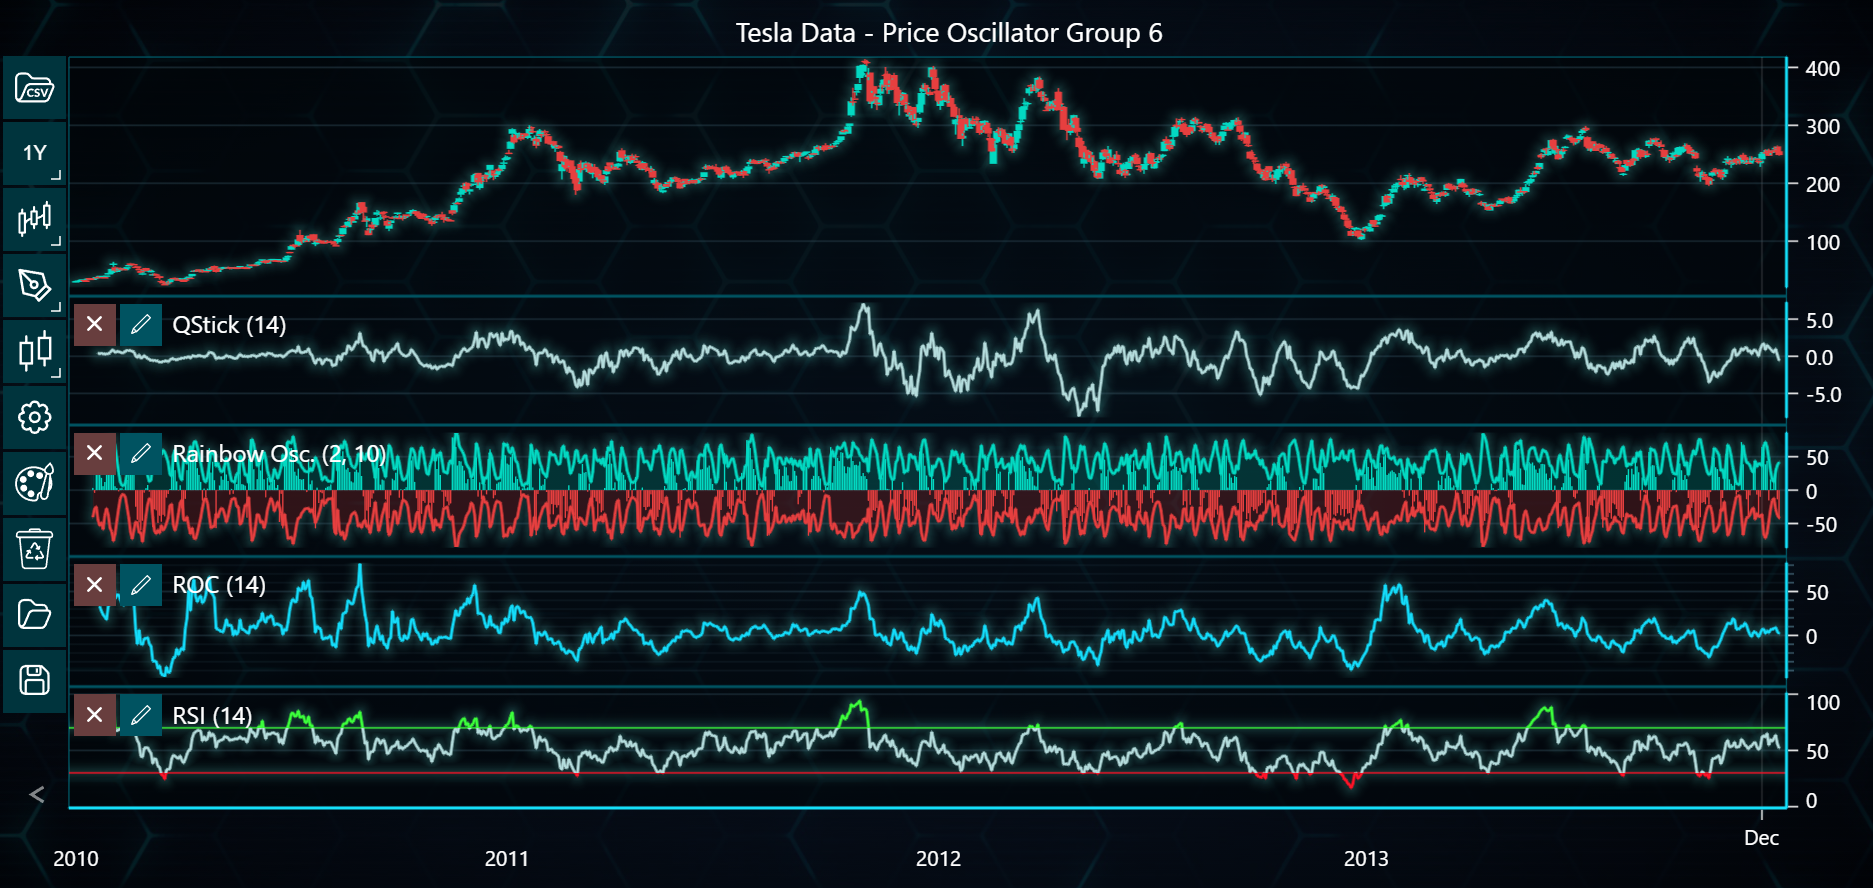Click the -50 Rainbow Osc. axis value
1873x888 pixels.
[1821, 525]
